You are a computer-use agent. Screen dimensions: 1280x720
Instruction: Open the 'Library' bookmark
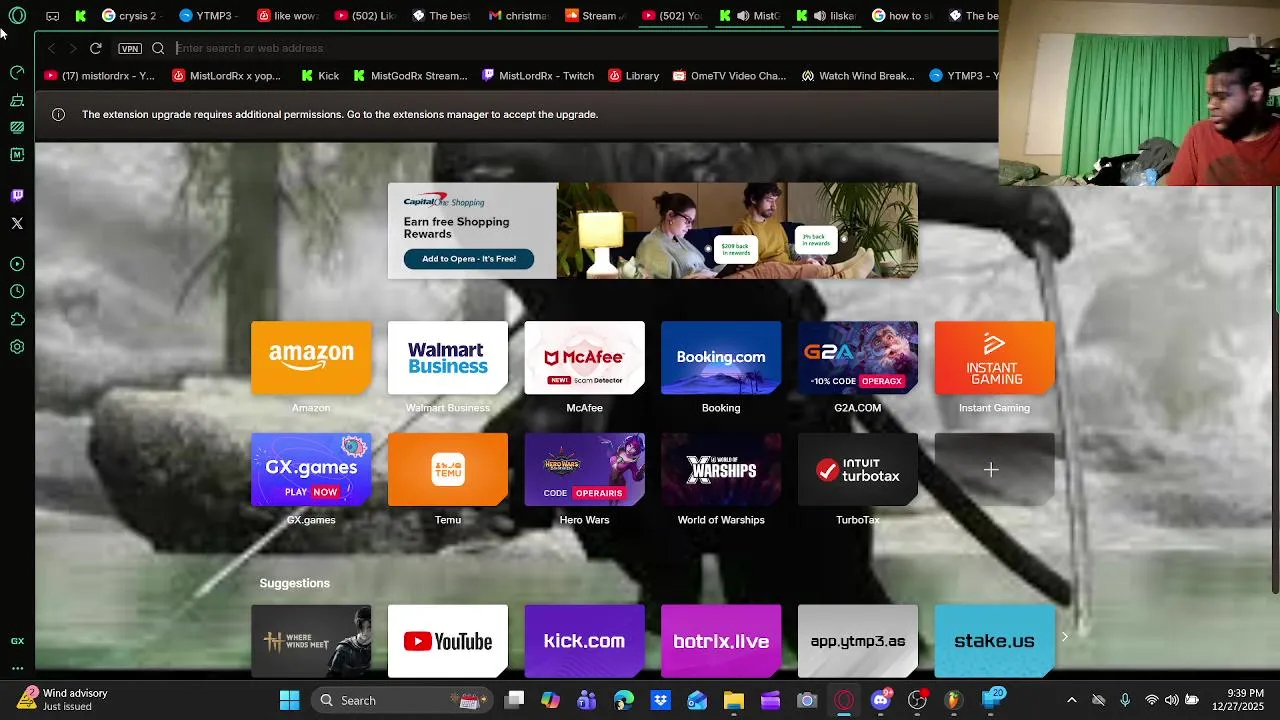coord(634,76)
